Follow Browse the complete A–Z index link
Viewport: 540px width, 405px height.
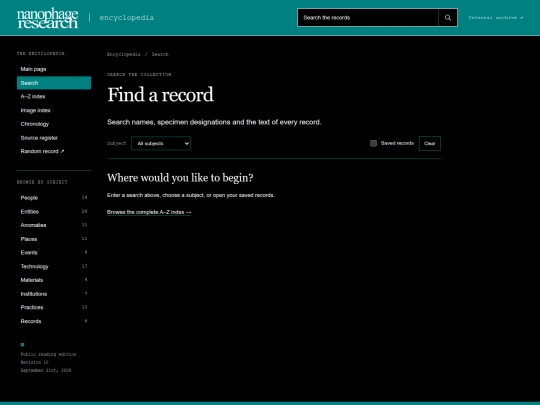tap(149, 212)
